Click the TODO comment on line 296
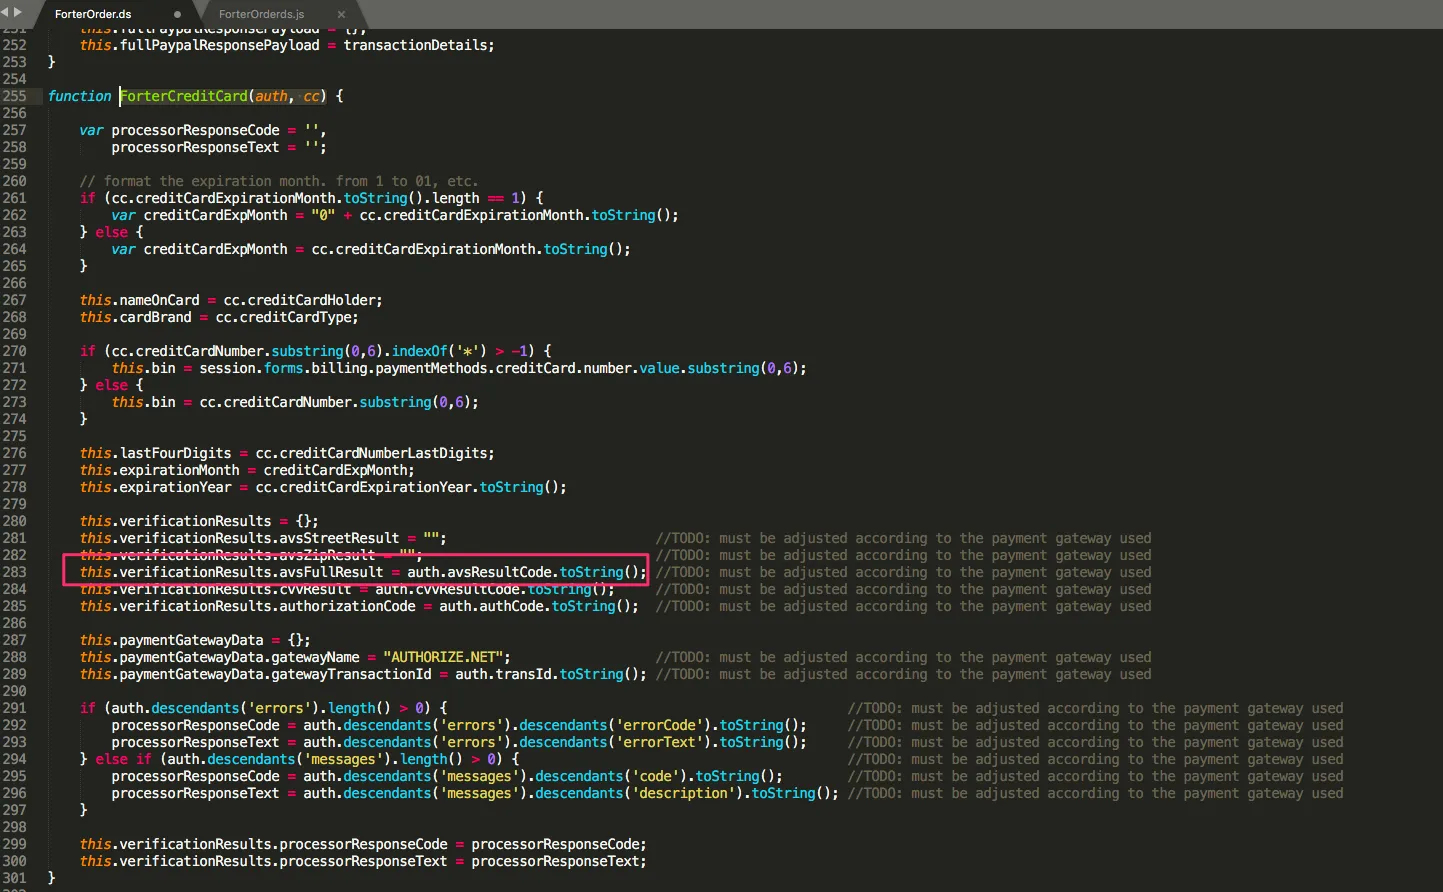Screen dimensions: 1443x892 click(x=1095, y=793)
